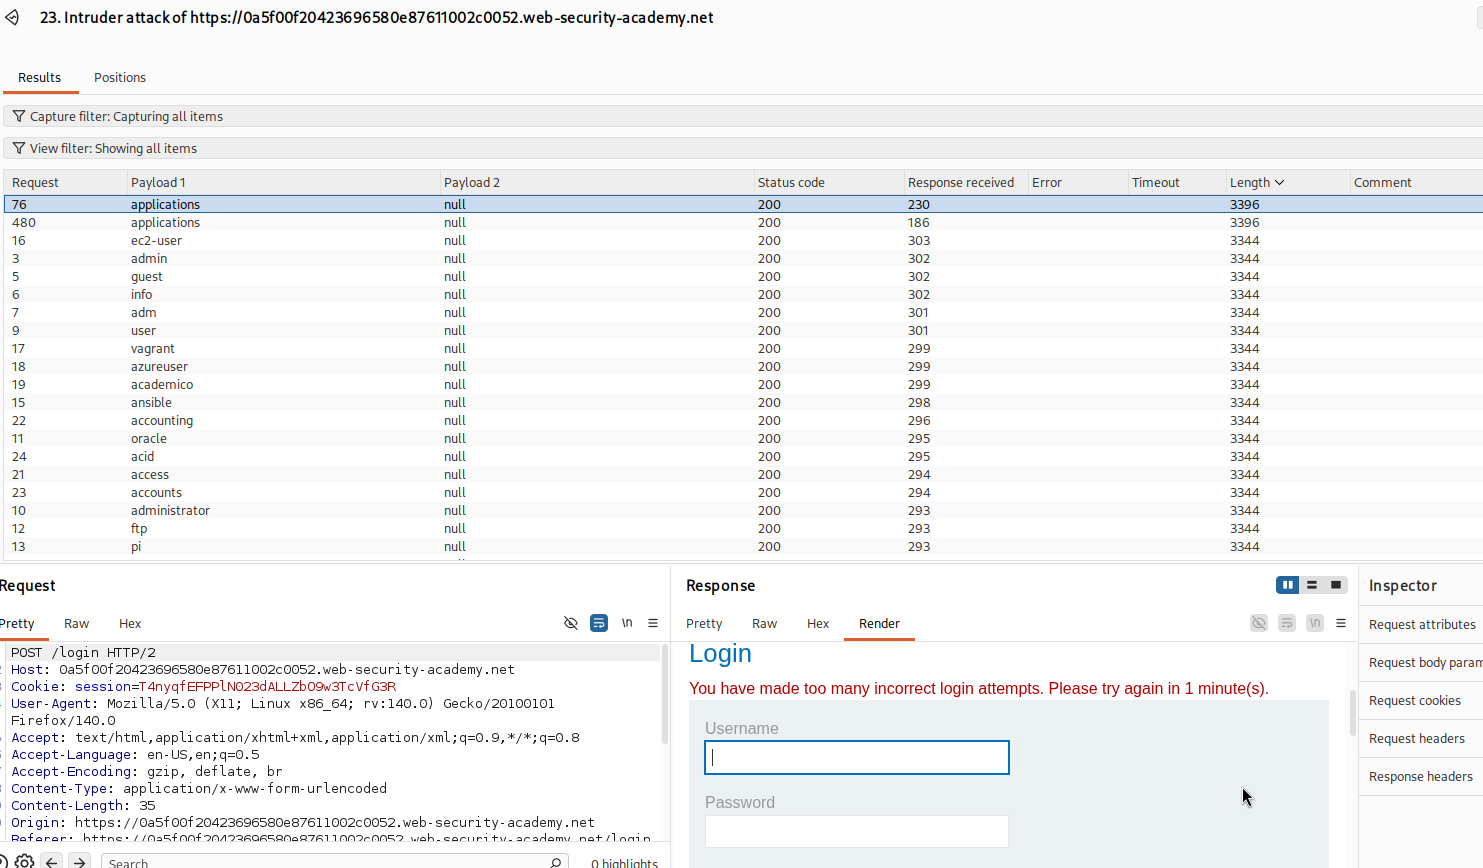This screenshot has width=1483, height=868.
Task: Open the Hex tab in Response panel
Action: tap(818, 623)
